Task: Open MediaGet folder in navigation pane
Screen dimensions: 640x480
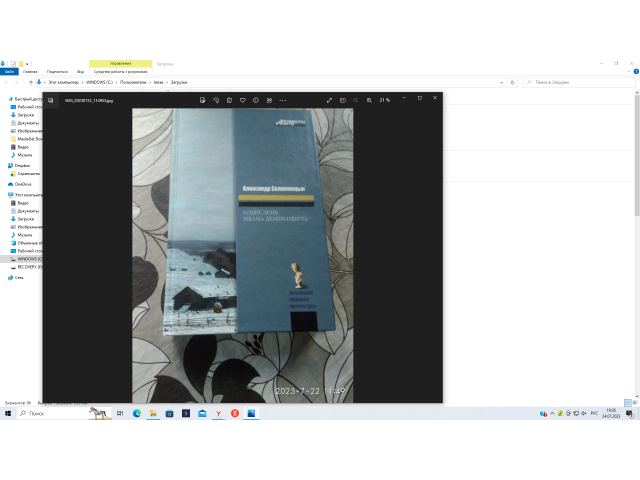Action: pyautogui.click(x=27, y=139)
